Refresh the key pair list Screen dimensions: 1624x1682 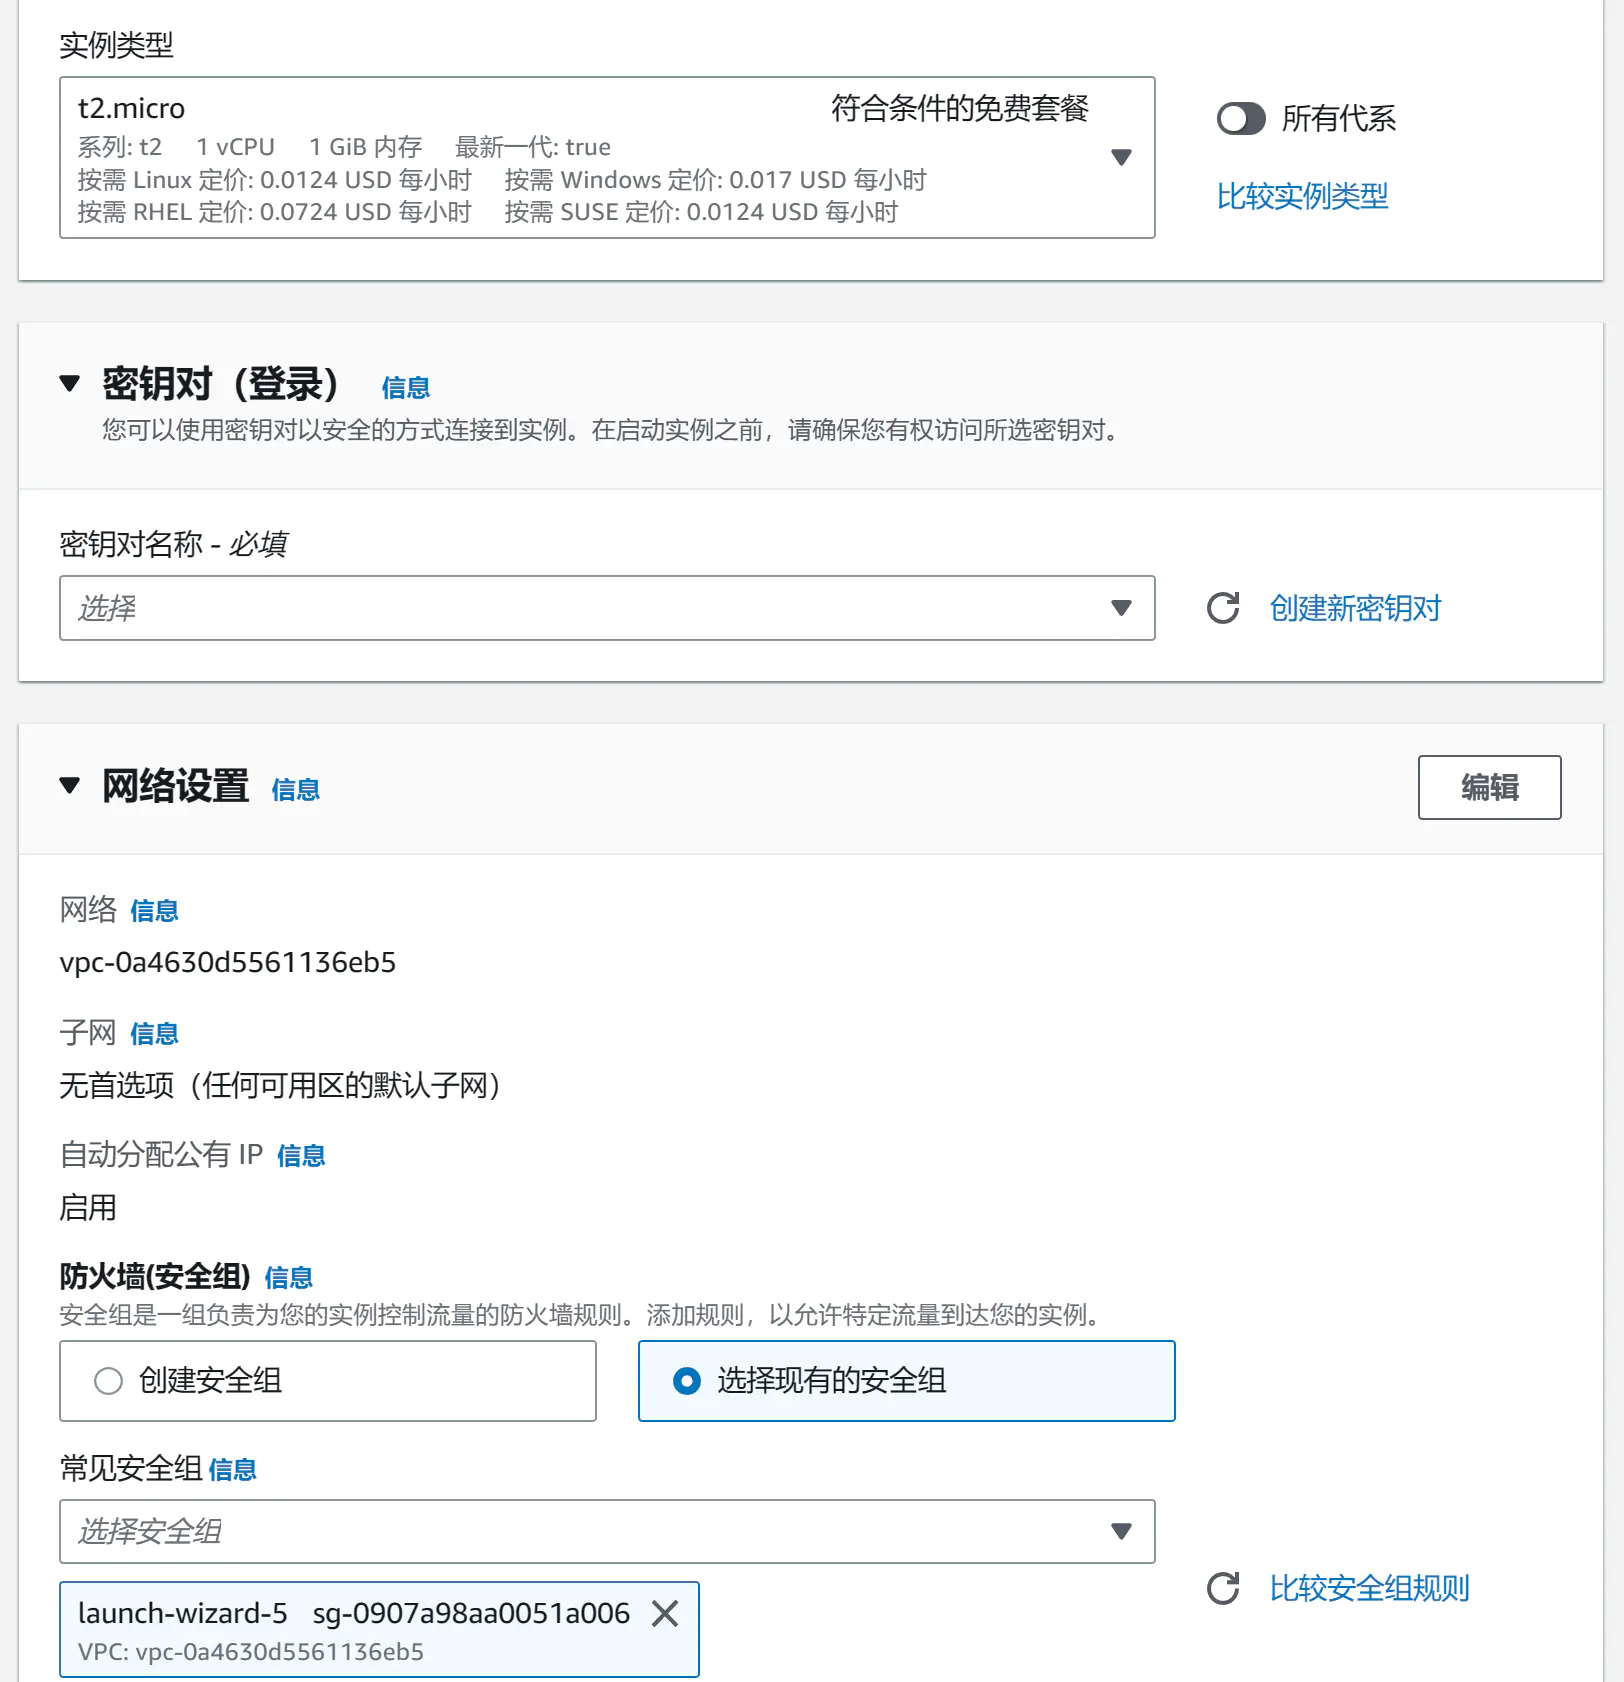(x=1223, y=608)
